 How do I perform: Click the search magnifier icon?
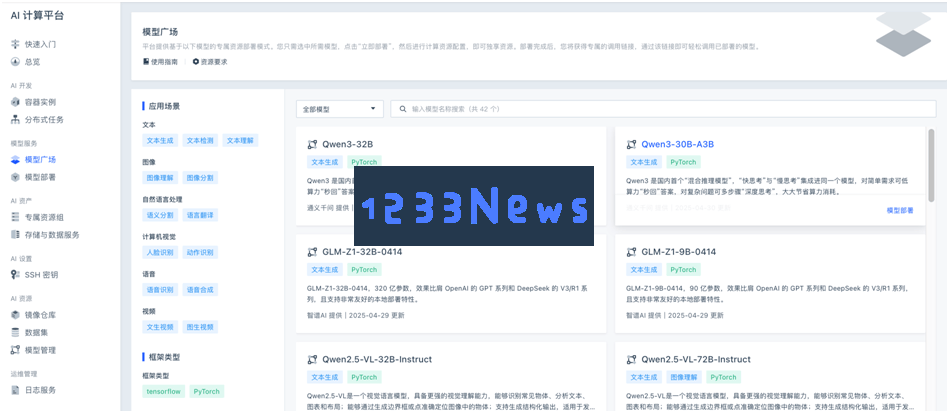click(x=403, y=109)
